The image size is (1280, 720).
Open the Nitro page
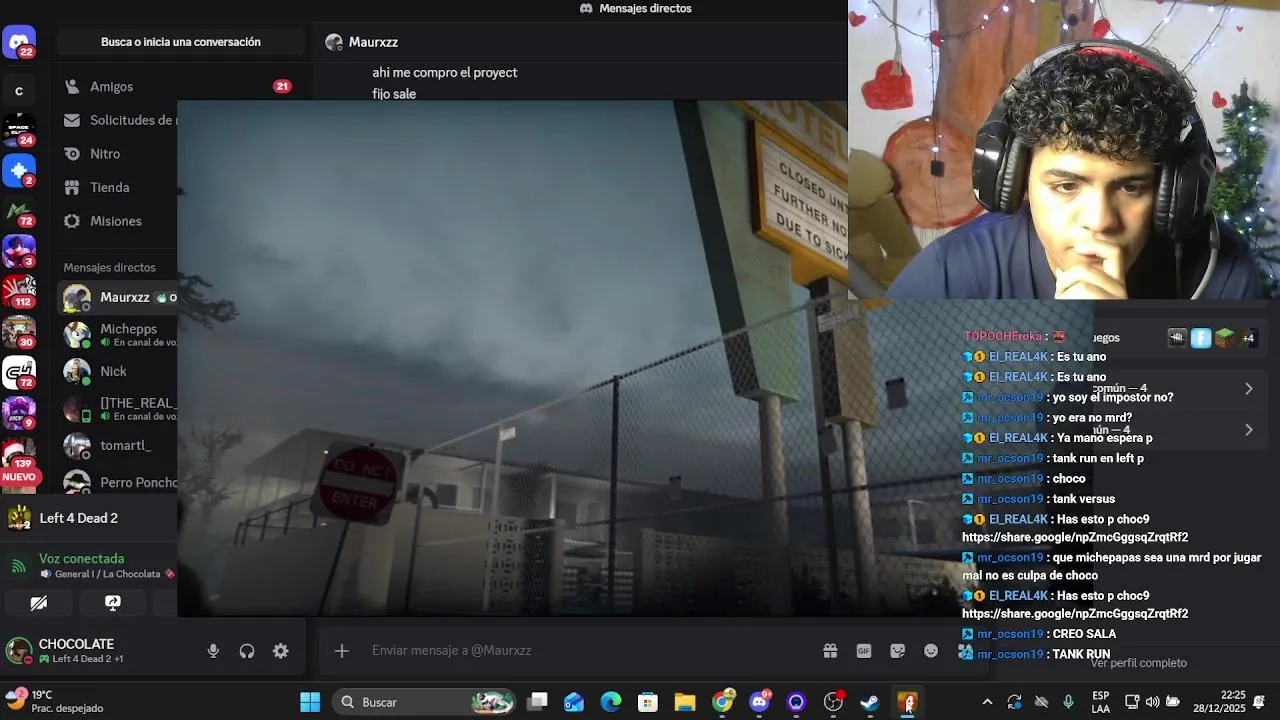117,154
